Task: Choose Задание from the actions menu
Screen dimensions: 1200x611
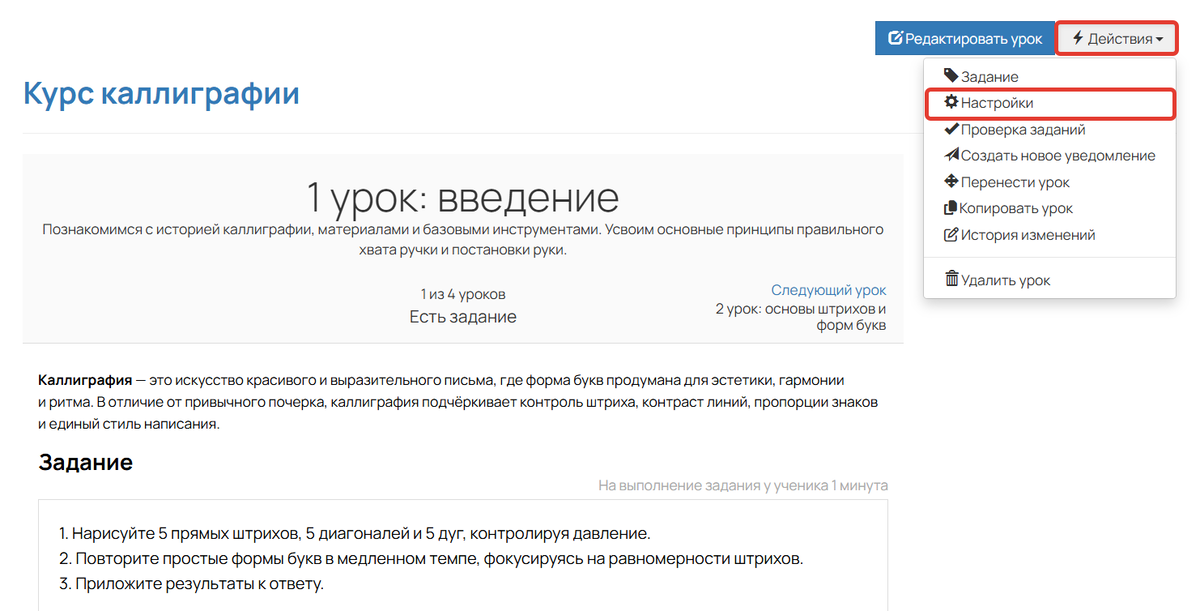Action: (x=985, y=75)
